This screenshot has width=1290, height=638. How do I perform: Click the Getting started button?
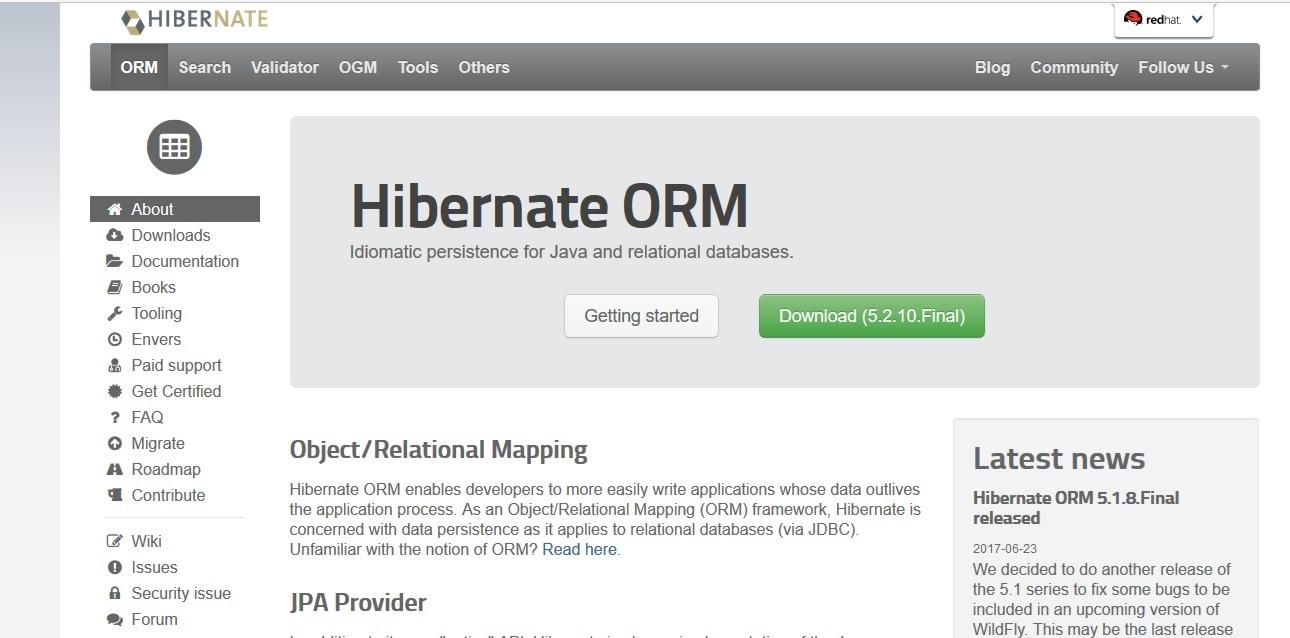641,316
